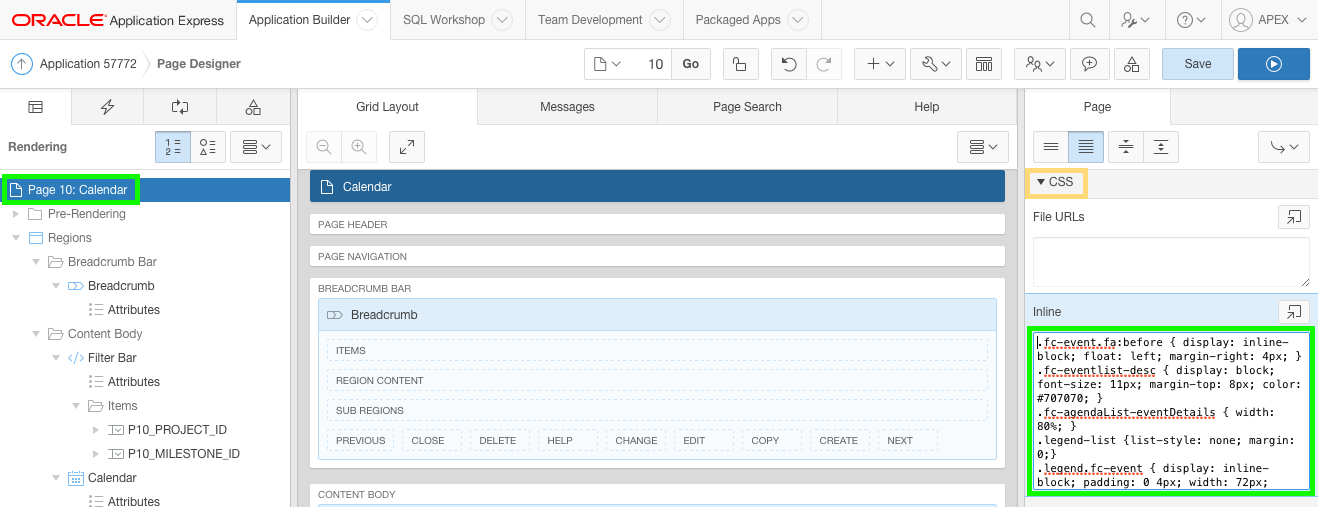Select the Breadcrumb region in grid layout
Screen dimensions: 1318x507
[x=657, y=315]
